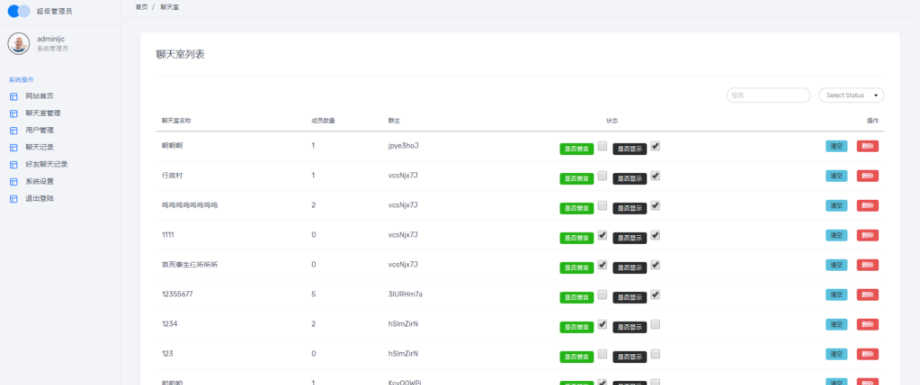Click the blue logo icon beside 超级管理员
Image resolution: width=920 pixels, height=385 pixels.
point(19,11)
